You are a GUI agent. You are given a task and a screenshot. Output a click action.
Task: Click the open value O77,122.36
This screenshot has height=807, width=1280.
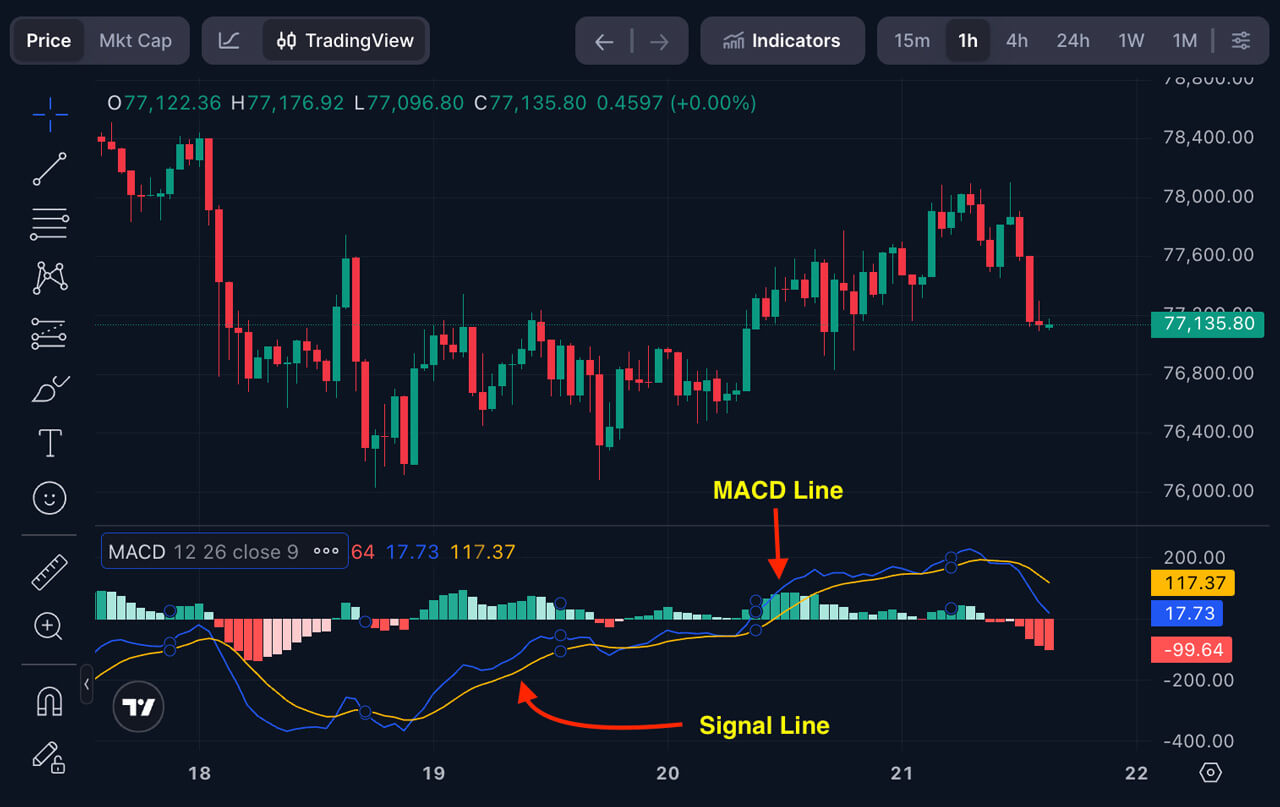coord(164,103)
